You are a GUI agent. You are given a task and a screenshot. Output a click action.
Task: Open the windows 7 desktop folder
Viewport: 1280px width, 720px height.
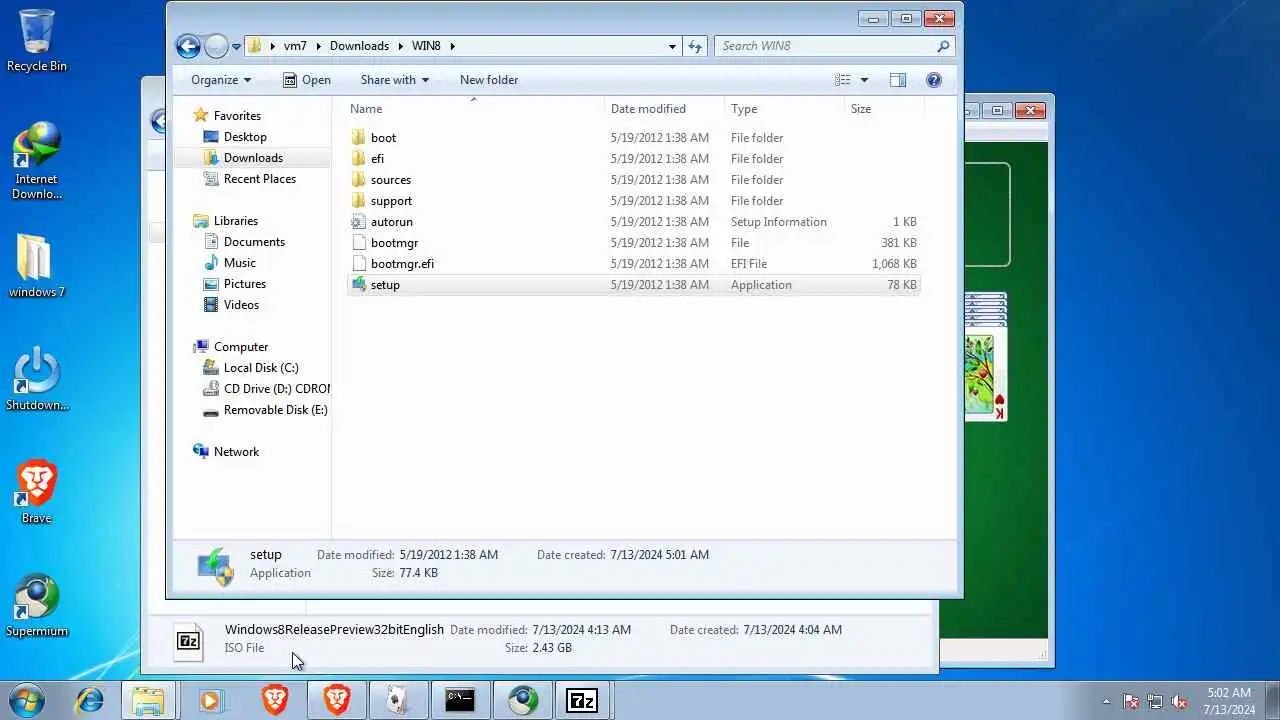(x=37, y=266)
